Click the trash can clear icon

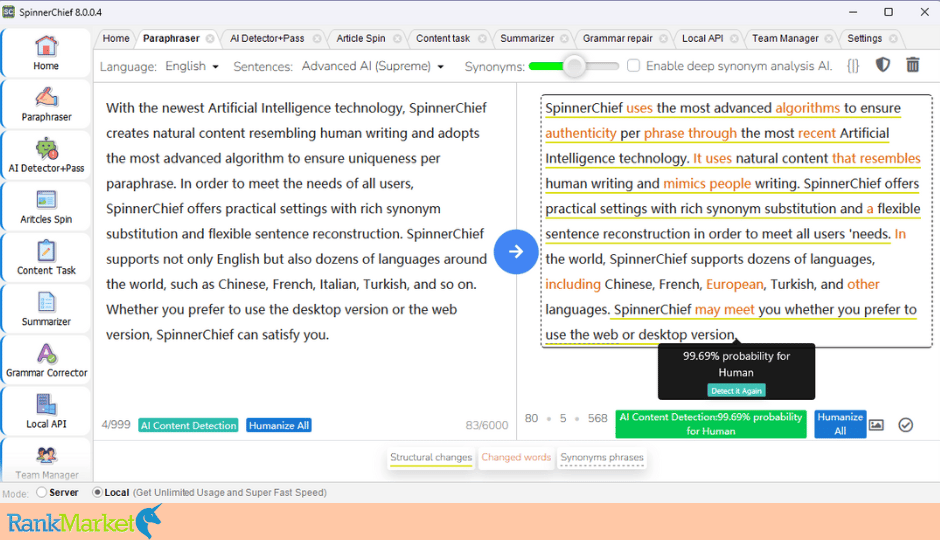(x=912, y=65)
